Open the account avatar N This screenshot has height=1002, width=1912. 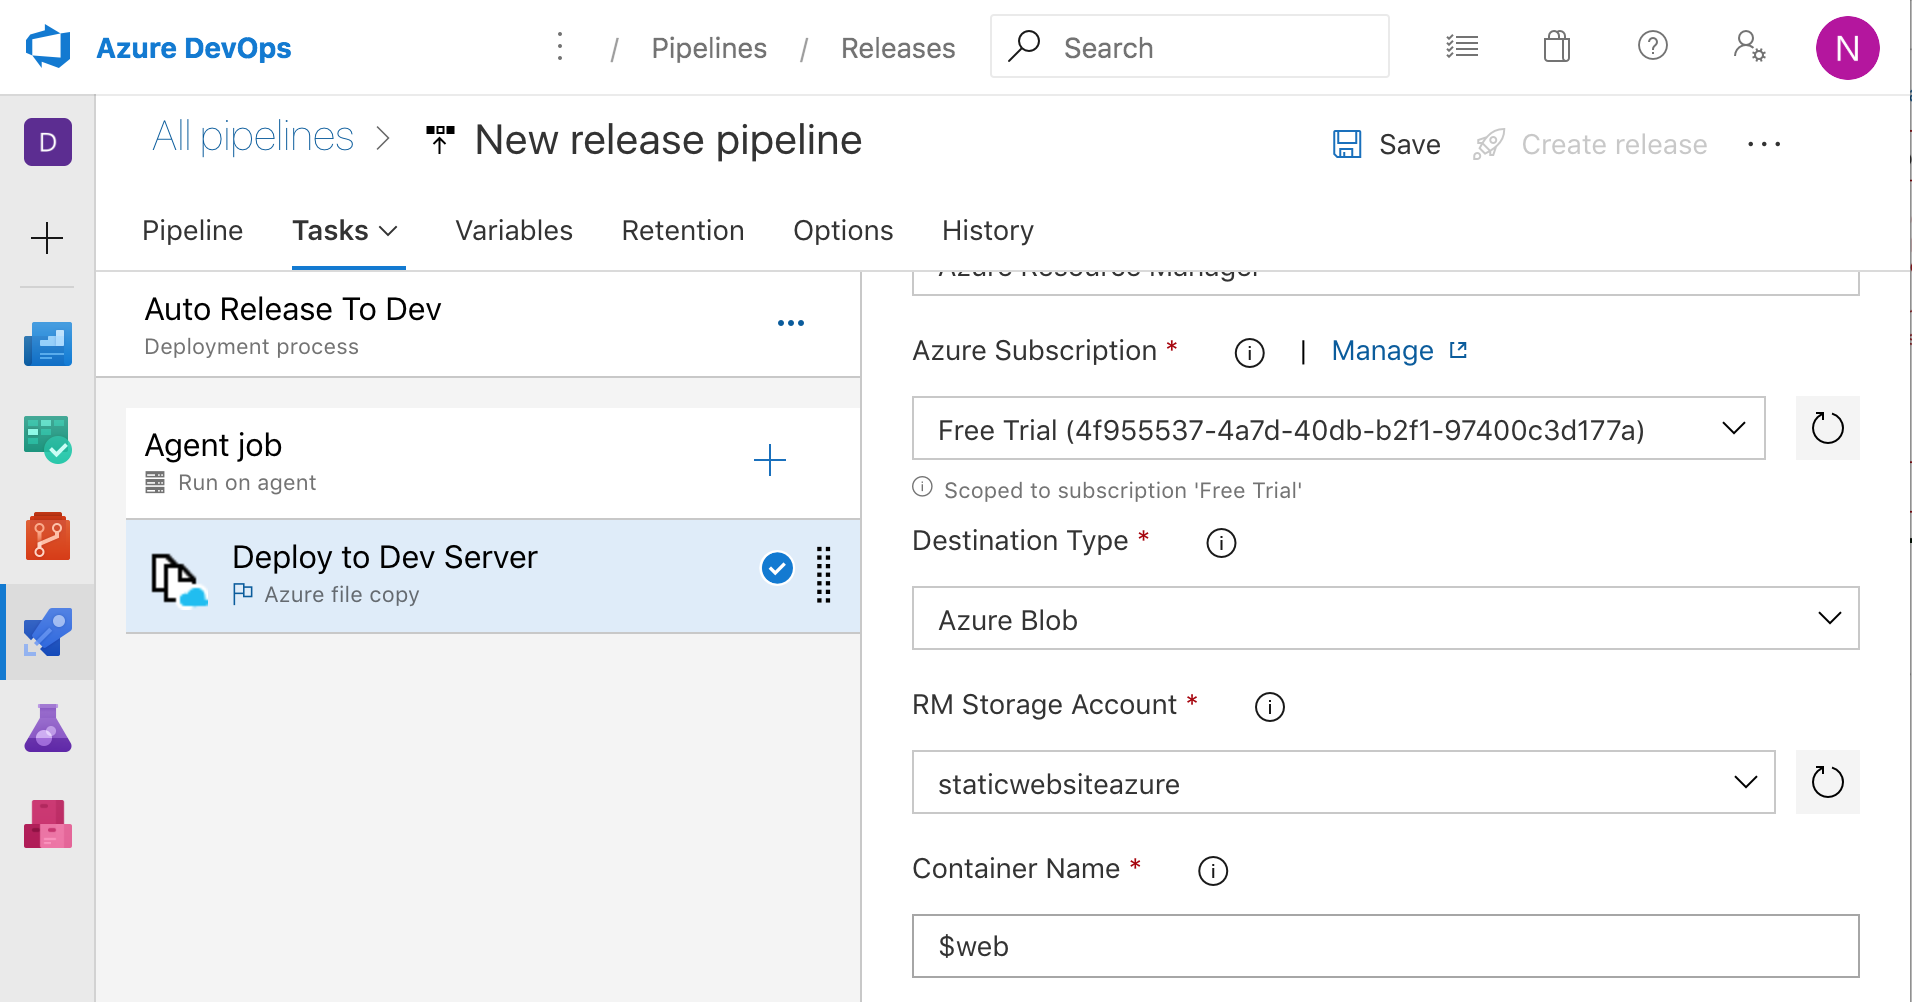(x=1847, y=47)
